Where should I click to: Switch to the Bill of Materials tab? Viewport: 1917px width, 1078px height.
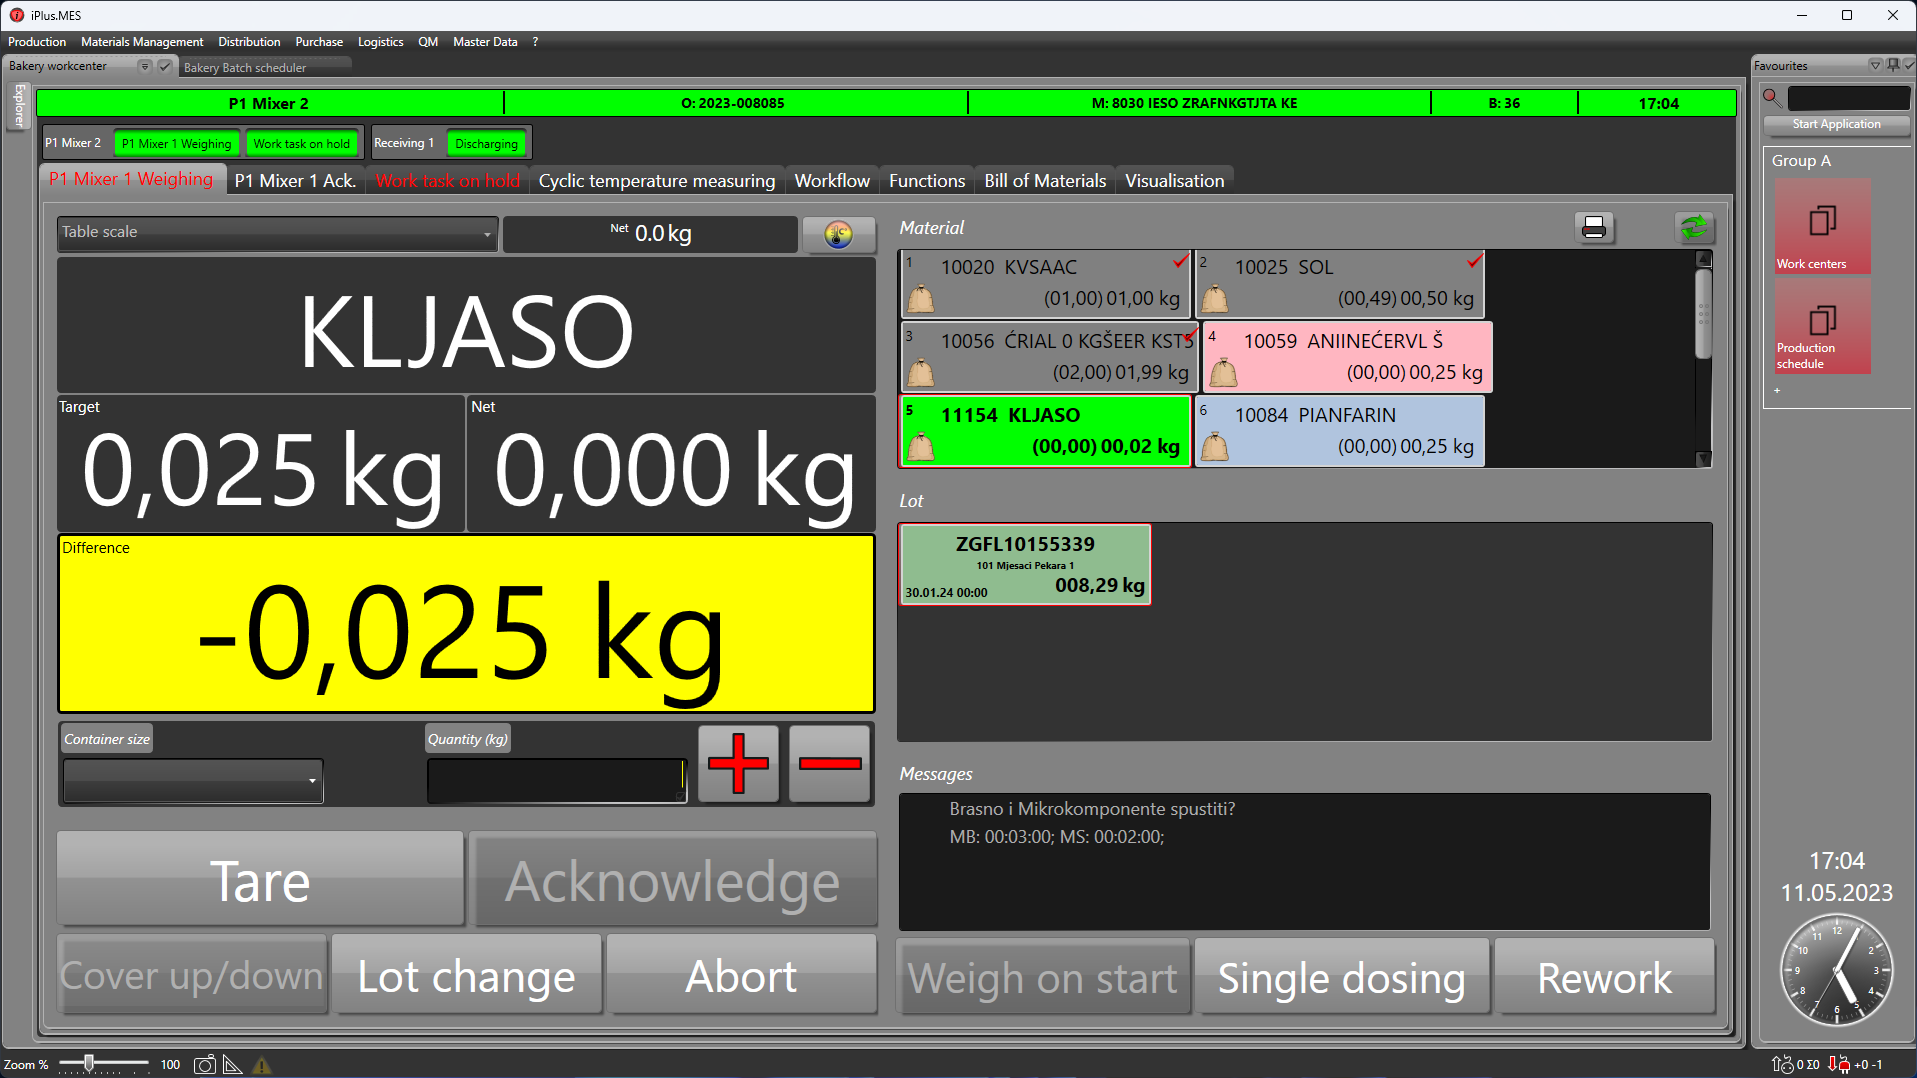click(x=1044, y=181)
